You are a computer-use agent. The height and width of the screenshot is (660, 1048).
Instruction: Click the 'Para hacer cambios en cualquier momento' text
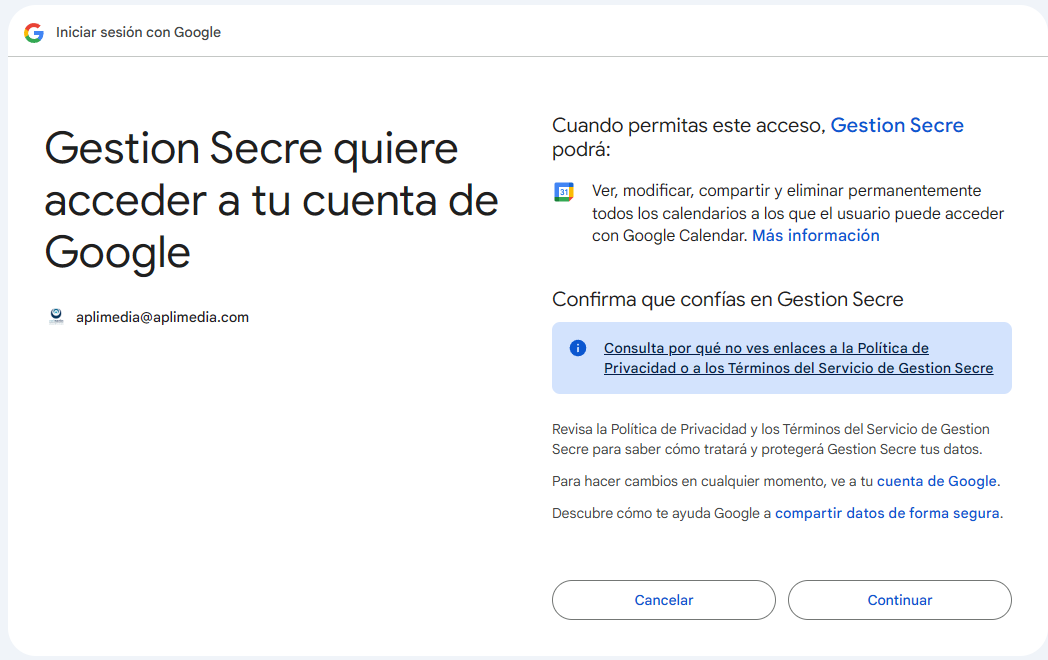coord(713,481)
